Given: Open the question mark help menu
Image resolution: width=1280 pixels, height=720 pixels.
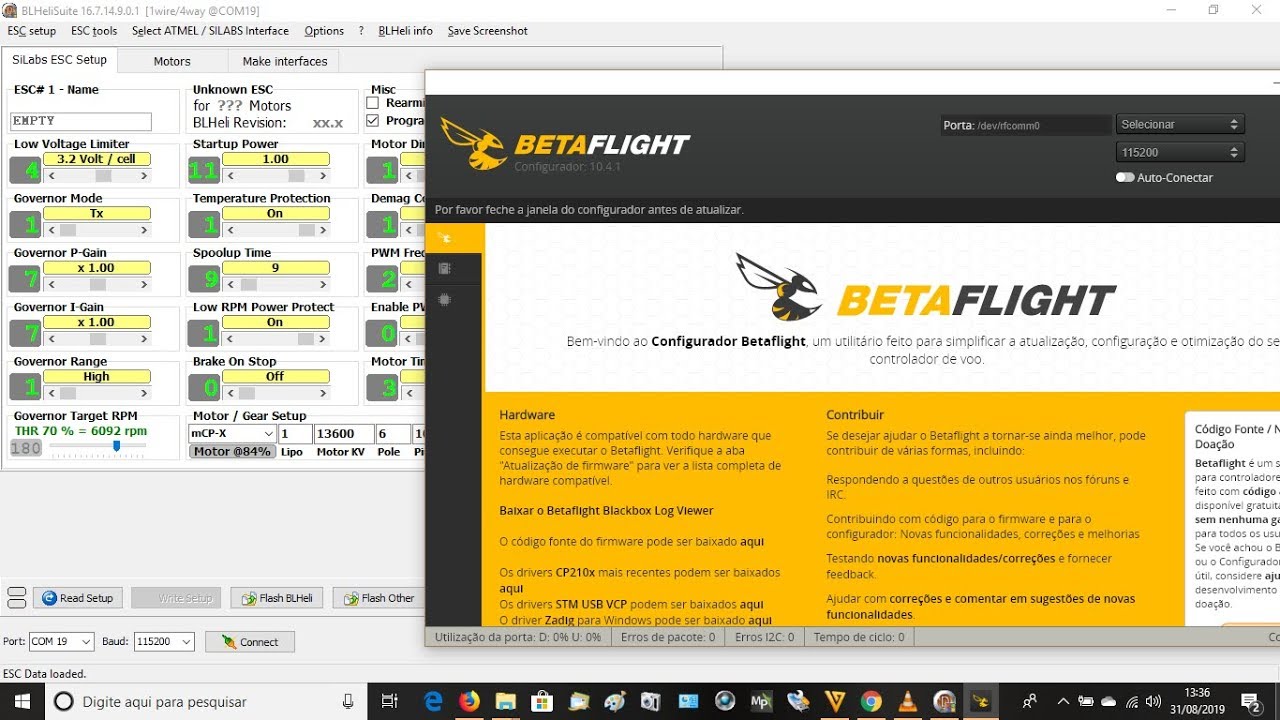Looking at the screenshot, I should coord(361,31).
